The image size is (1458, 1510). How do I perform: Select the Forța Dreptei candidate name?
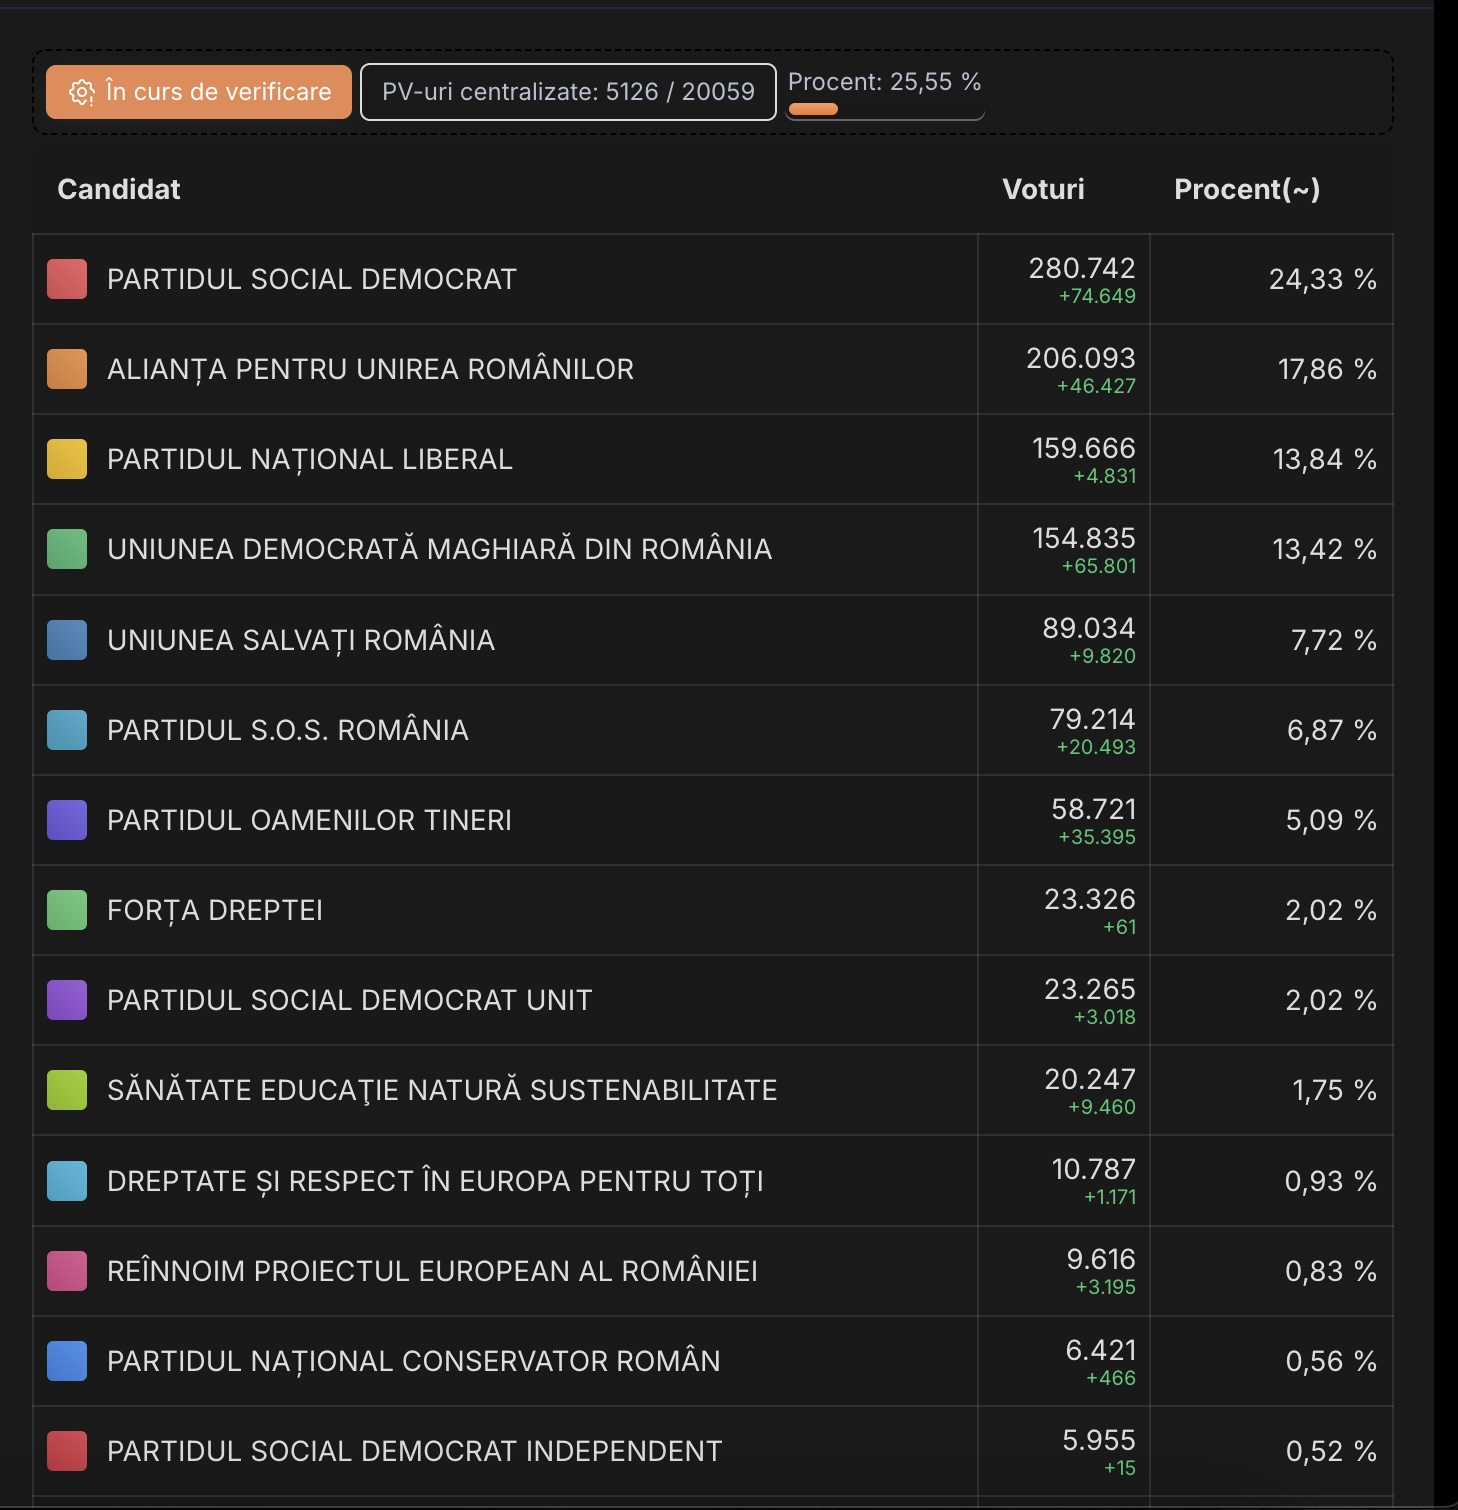coord(215,910)
